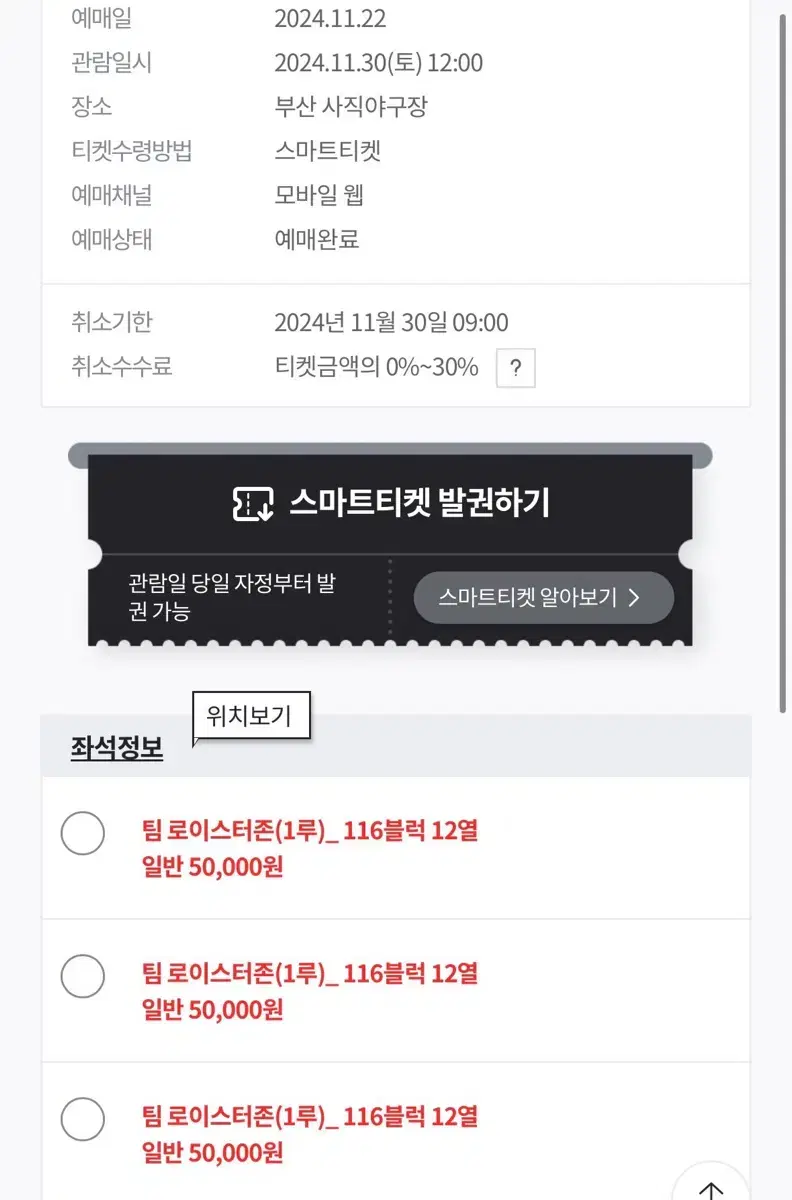Tap the ticket download icon on 스마트티켓 발권하기
Screen dimensions: 792x1200
coord(253,503)
